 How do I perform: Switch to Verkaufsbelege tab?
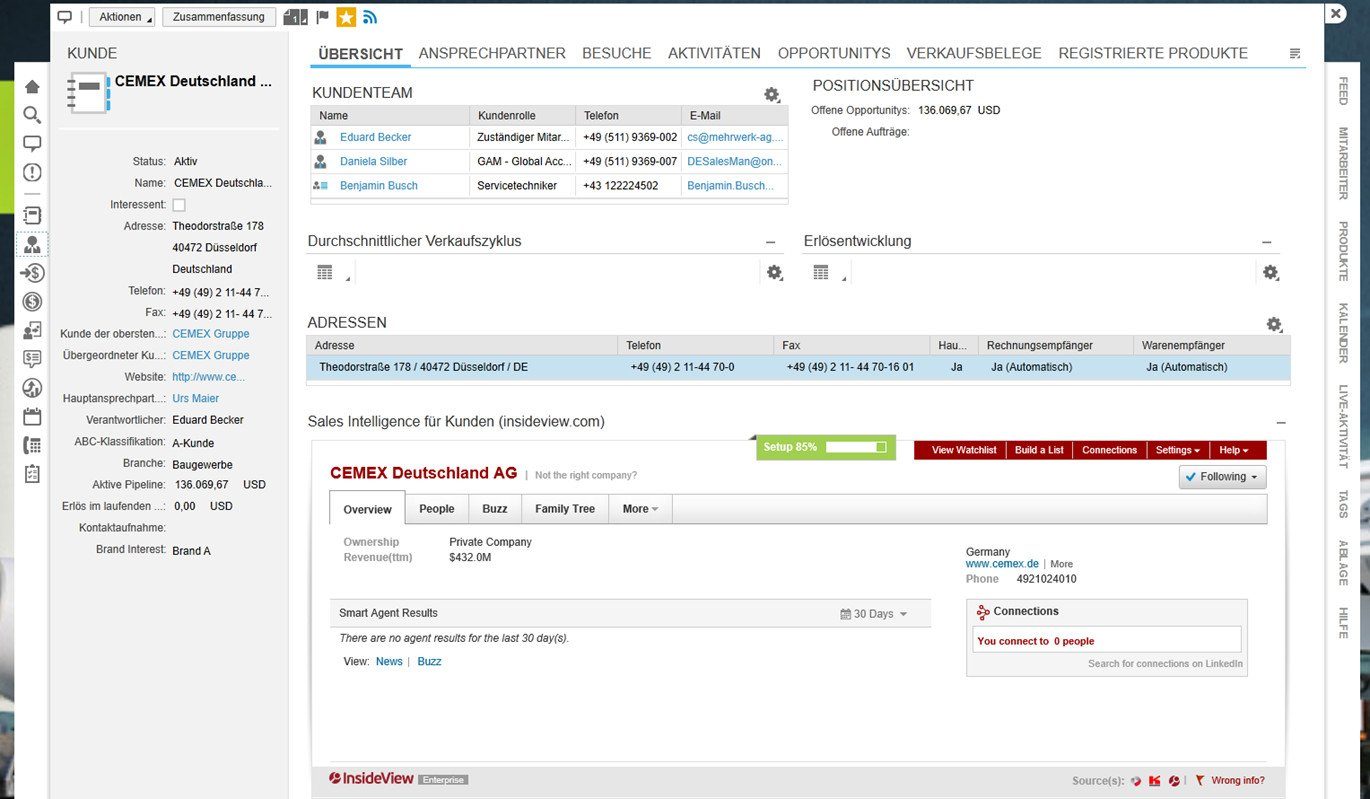pyautogui.click(x=974, y=53)
